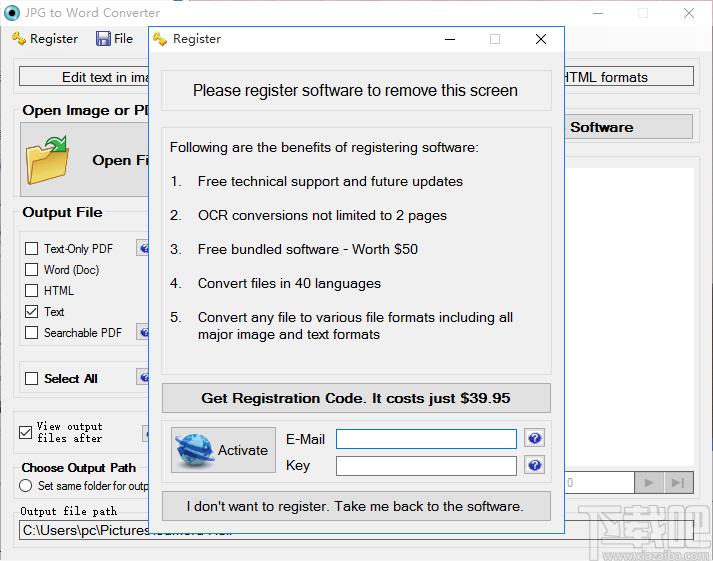713x561 pixels.
Task: Click Get Registration Code button
Action: 356,398
